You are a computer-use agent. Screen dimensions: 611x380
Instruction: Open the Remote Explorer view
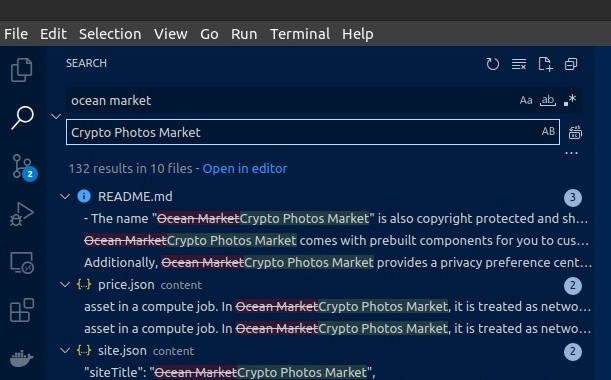[x=22, y=263]
